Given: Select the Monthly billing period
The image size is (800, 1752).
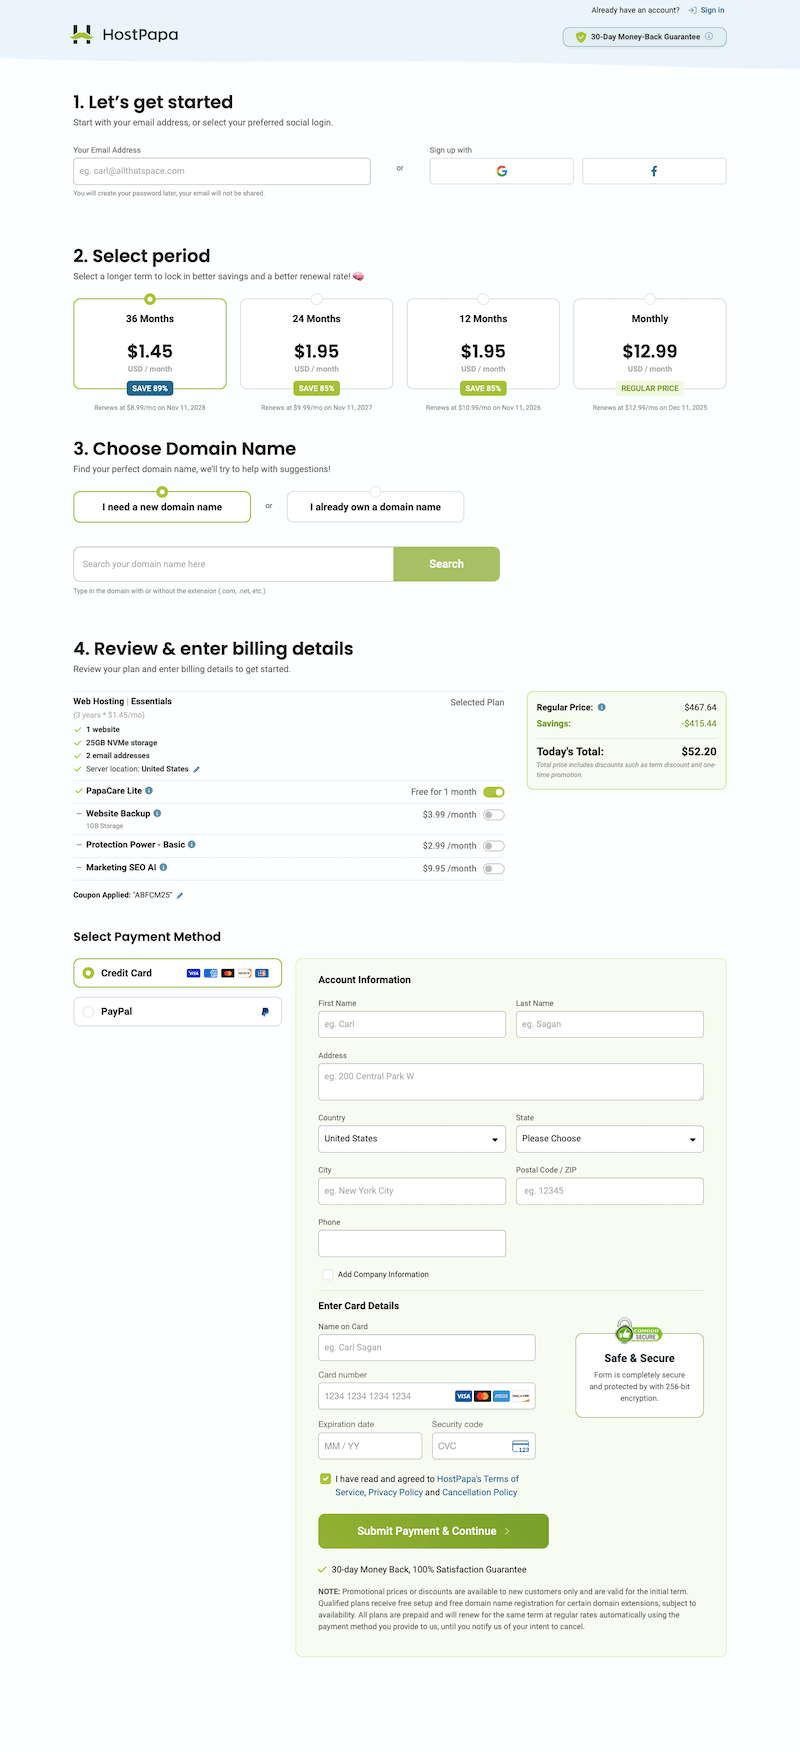Looking at the screenshot, I should (649, 343).
